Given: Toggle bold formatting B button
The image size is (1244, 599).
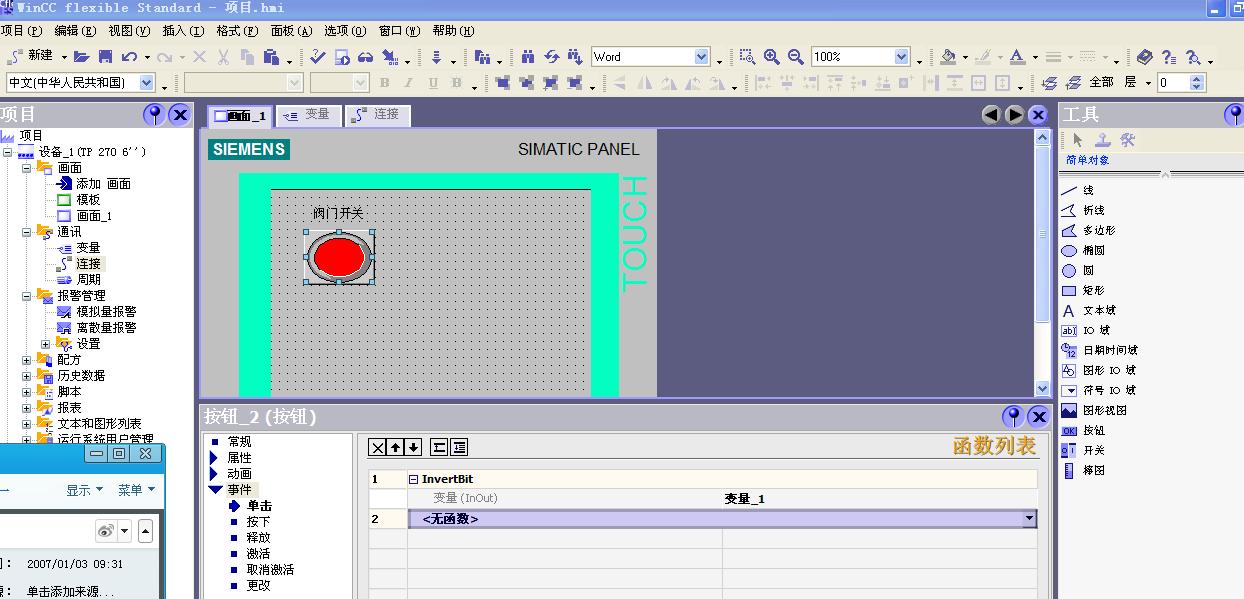Looking at the screenshot, I should click(x=385, y=83).
